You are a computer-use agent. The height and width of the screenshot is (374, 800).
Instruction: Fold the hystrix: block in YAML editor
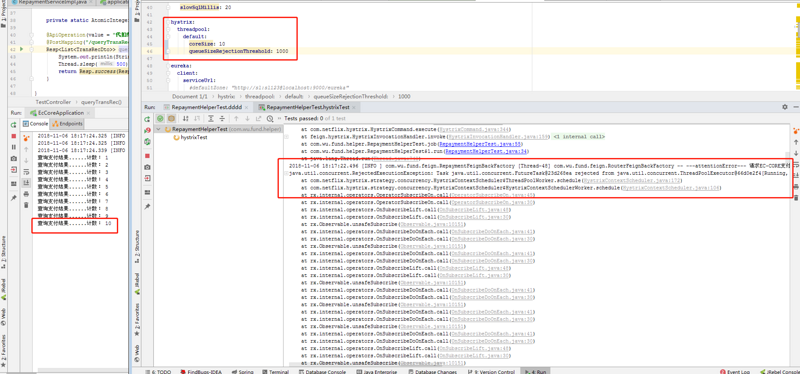point(167,23)
